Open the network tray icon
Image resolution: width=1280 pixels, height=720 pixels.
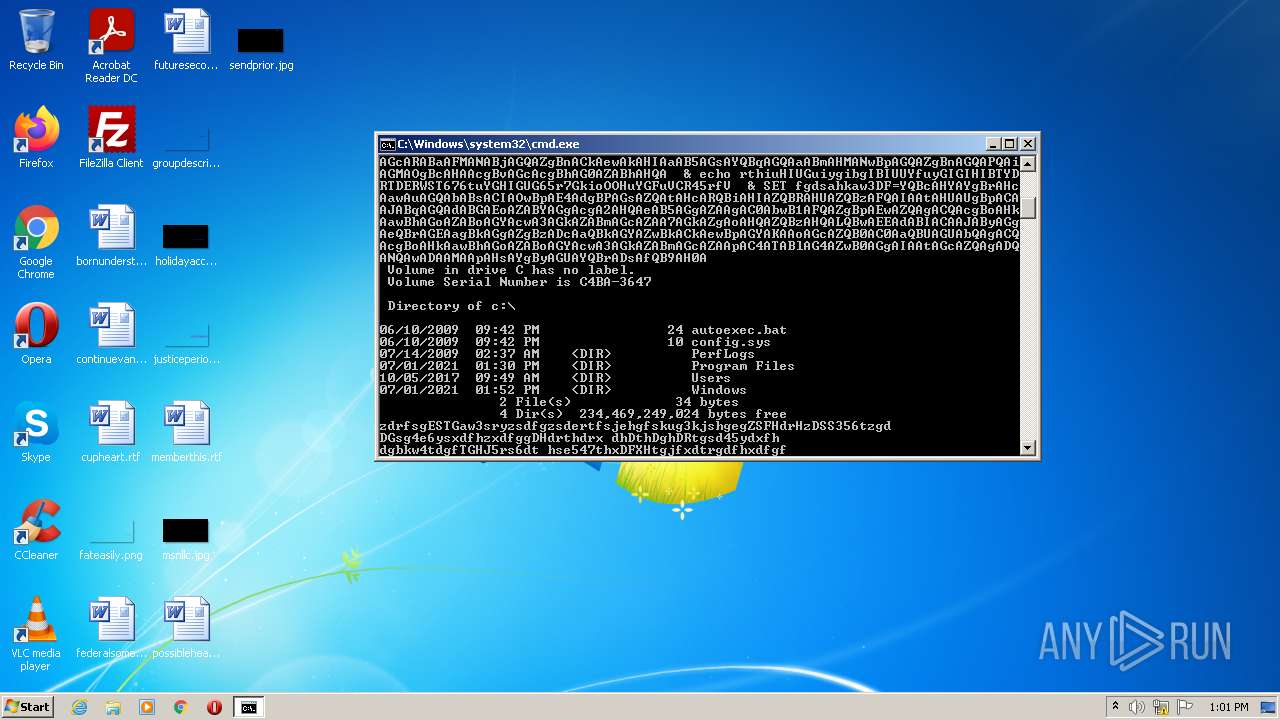[1161, 707]
